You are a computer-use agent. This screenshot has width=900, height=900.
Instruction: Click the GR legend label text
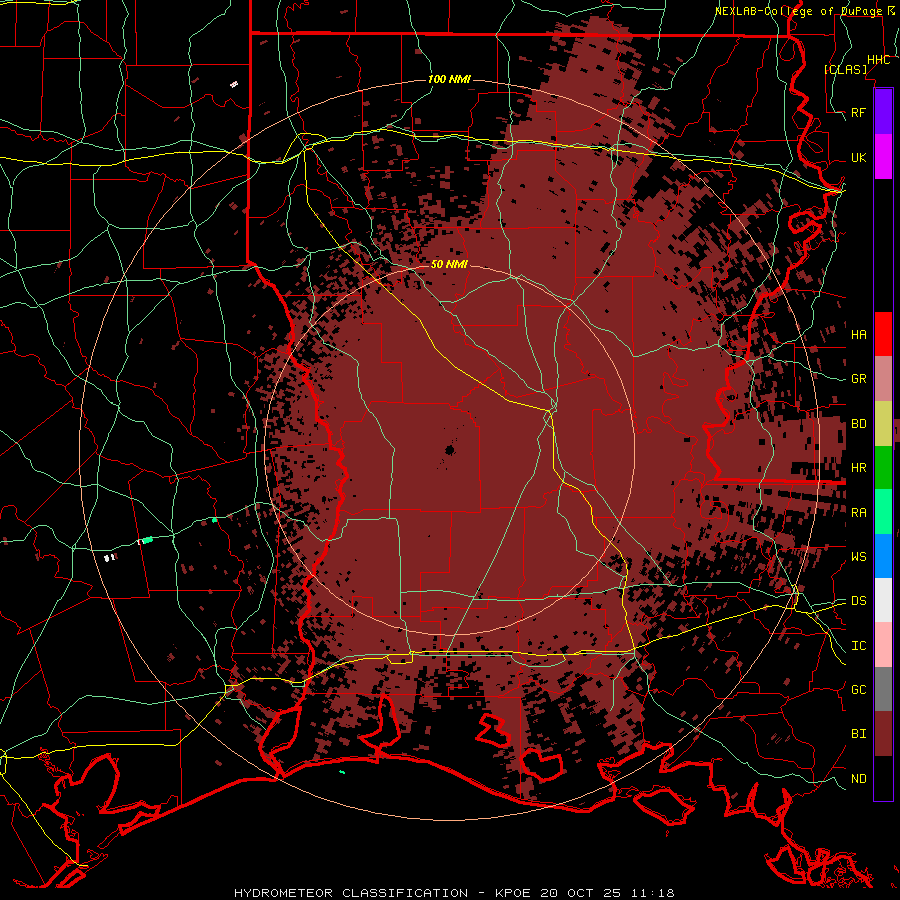coord(859,379)
